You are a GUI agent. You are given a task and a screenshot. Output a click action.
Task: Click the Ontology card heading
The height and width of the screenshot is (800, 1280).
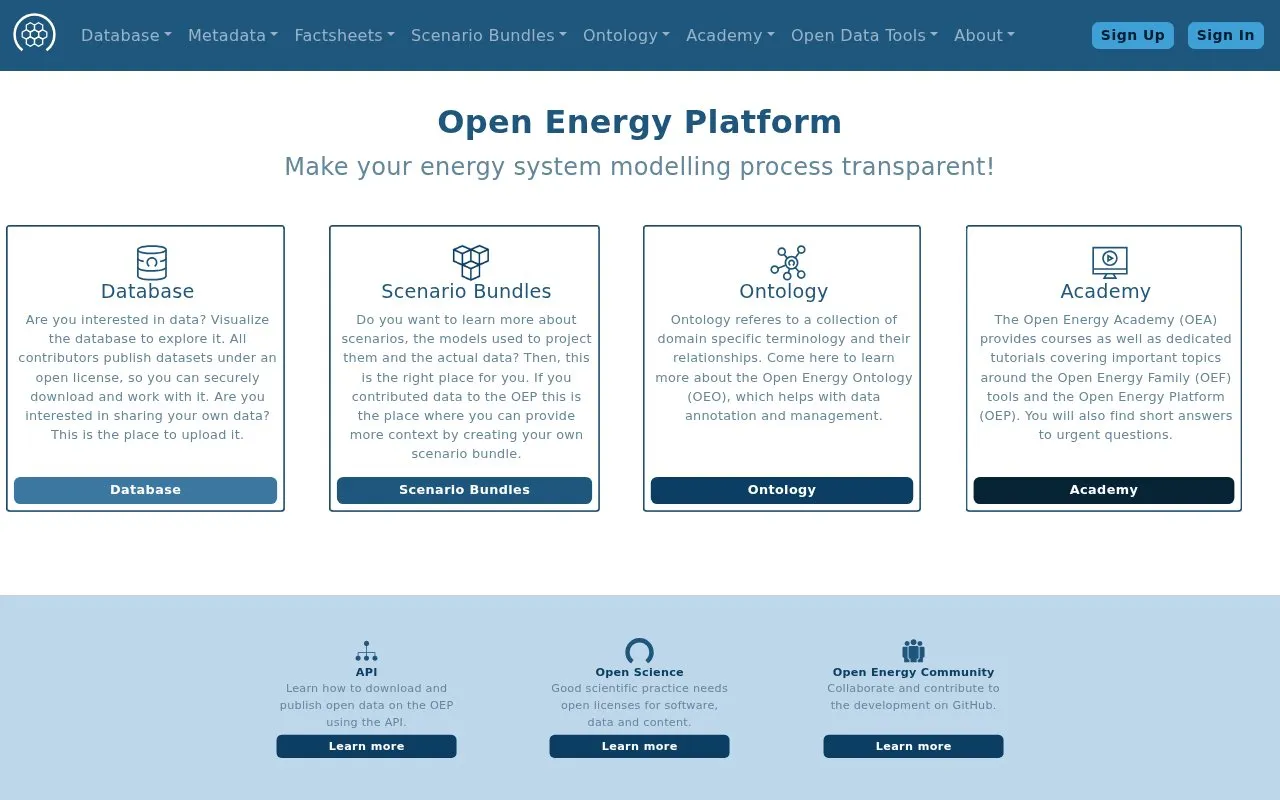point(783,291)
